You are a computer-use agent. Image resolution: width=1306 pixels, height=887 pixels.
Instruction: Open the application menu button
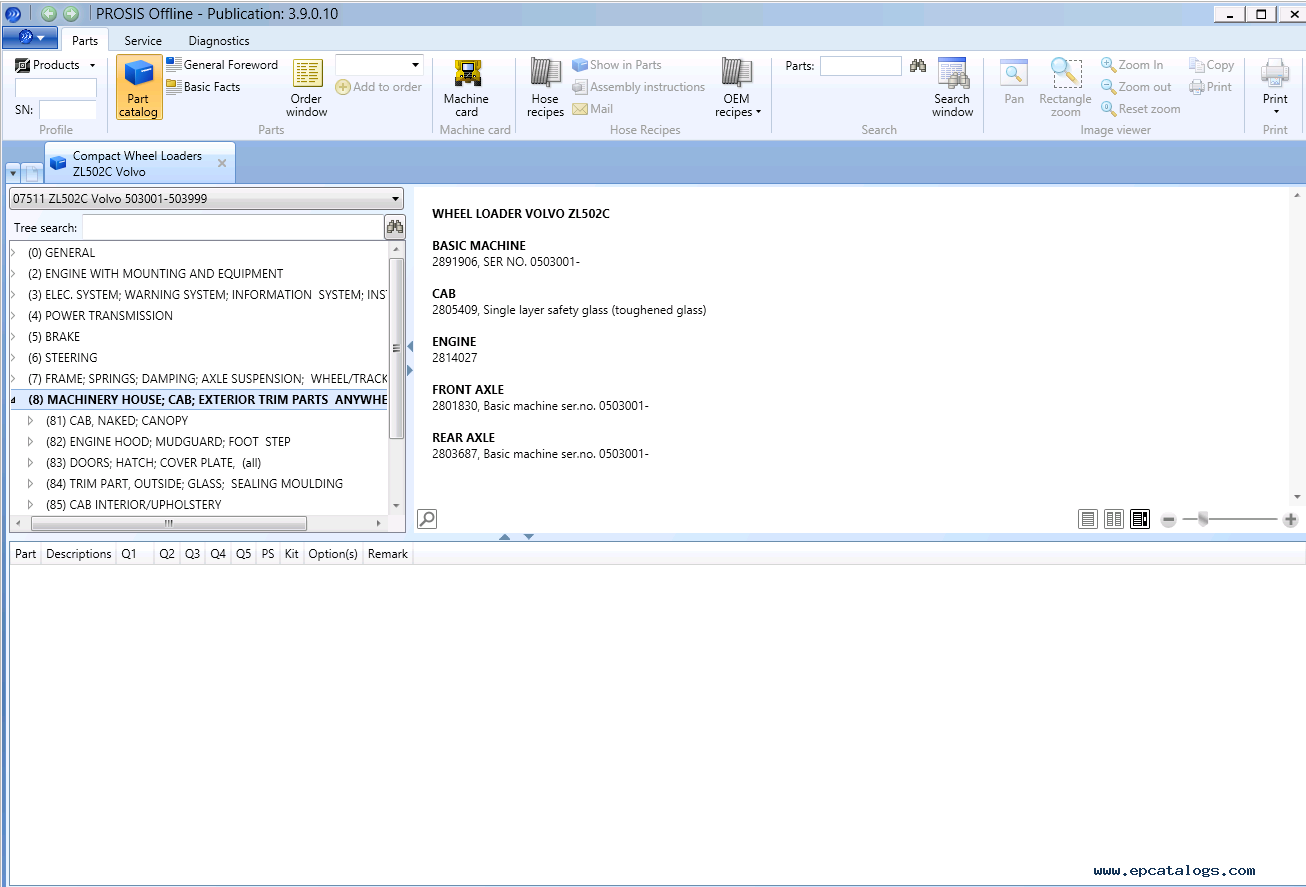pyautogui.click(x=30, y=38)
